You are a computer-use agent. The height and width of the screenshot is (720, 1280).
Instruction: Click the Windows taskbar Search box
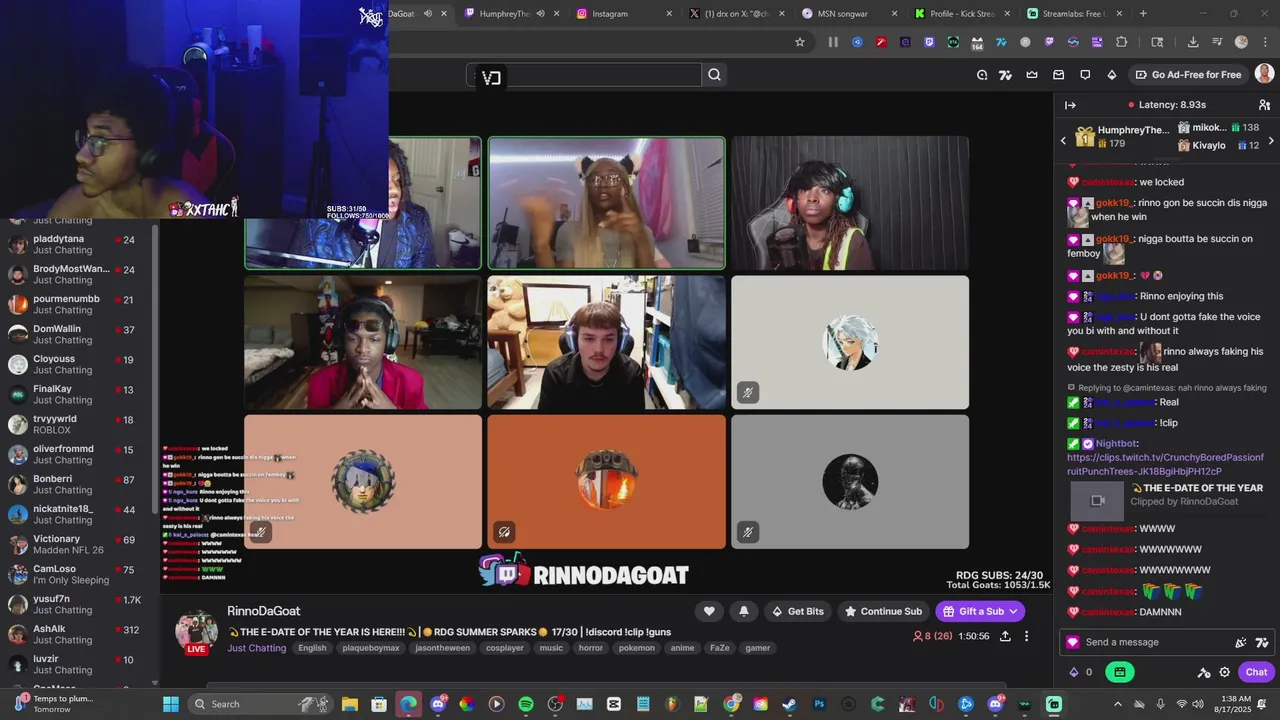pyautogui.click(x=259, y=704)
